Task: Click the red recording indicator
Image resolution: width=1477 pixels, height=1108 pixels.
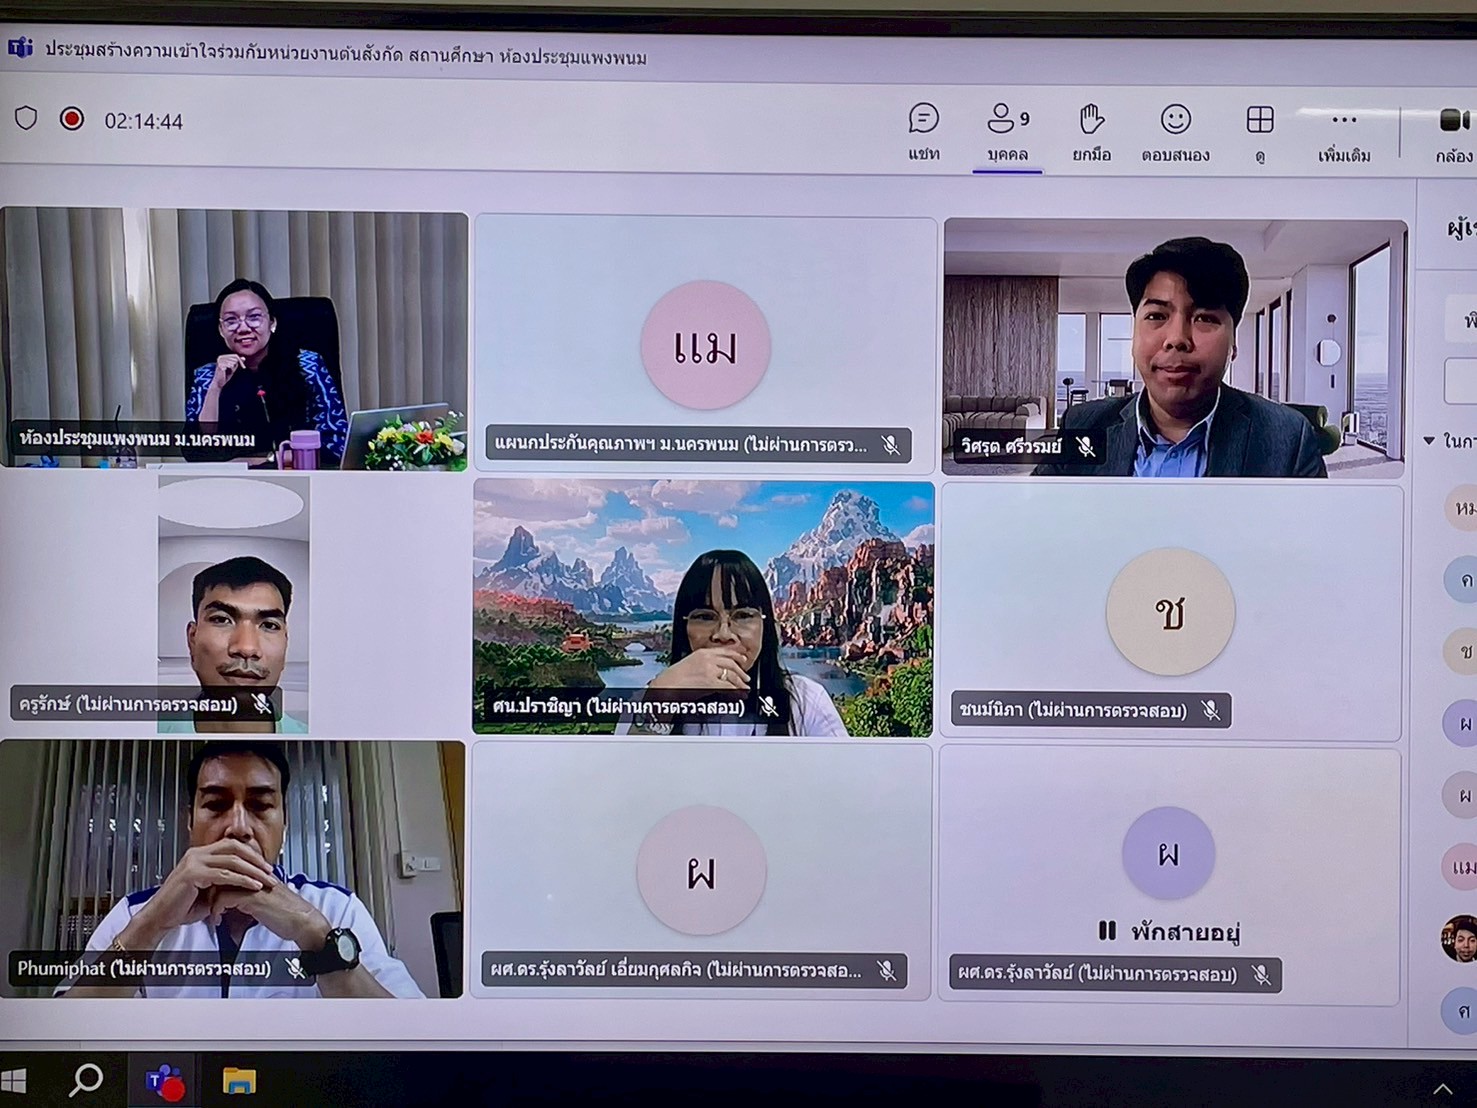Action: (71, 119)
